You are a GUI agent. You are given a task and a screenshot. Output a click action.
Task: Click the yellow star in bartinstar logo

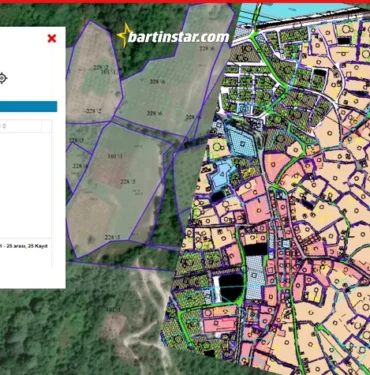click(124, 35)
